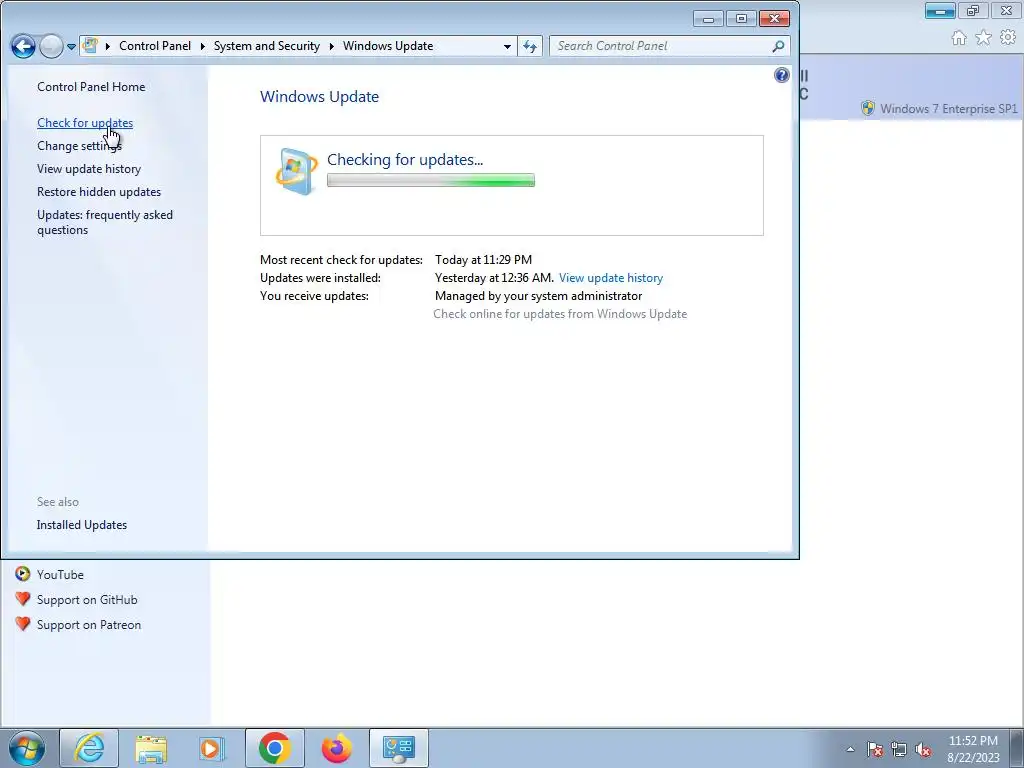Open Action Center flag tray icon
The width and height of the screenshot is (1024, 768).
click(x=874, y=750)
